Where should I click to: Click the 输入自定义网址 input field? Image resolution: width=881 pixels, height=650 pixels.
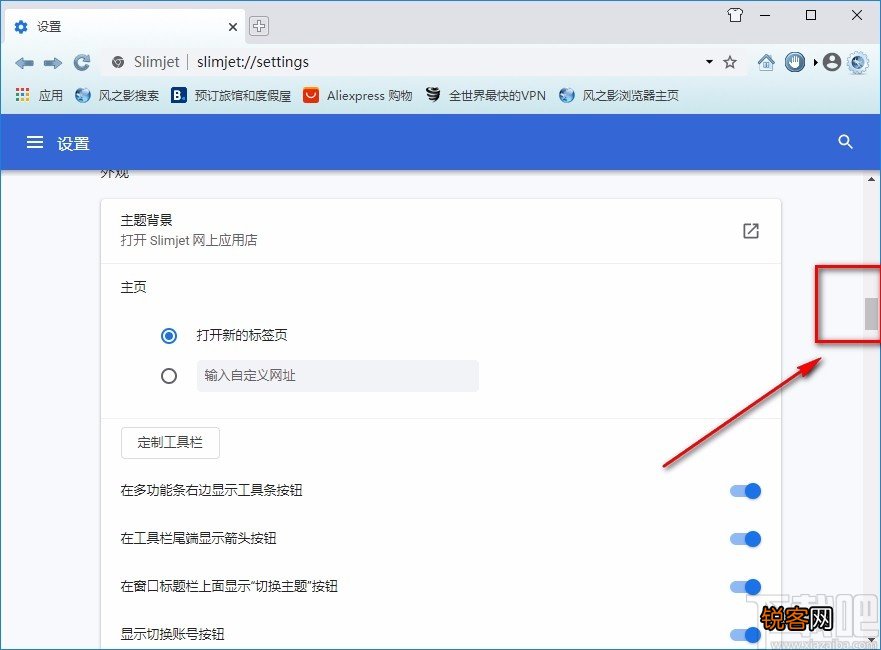pyautogui.click(x=338, y=376)
